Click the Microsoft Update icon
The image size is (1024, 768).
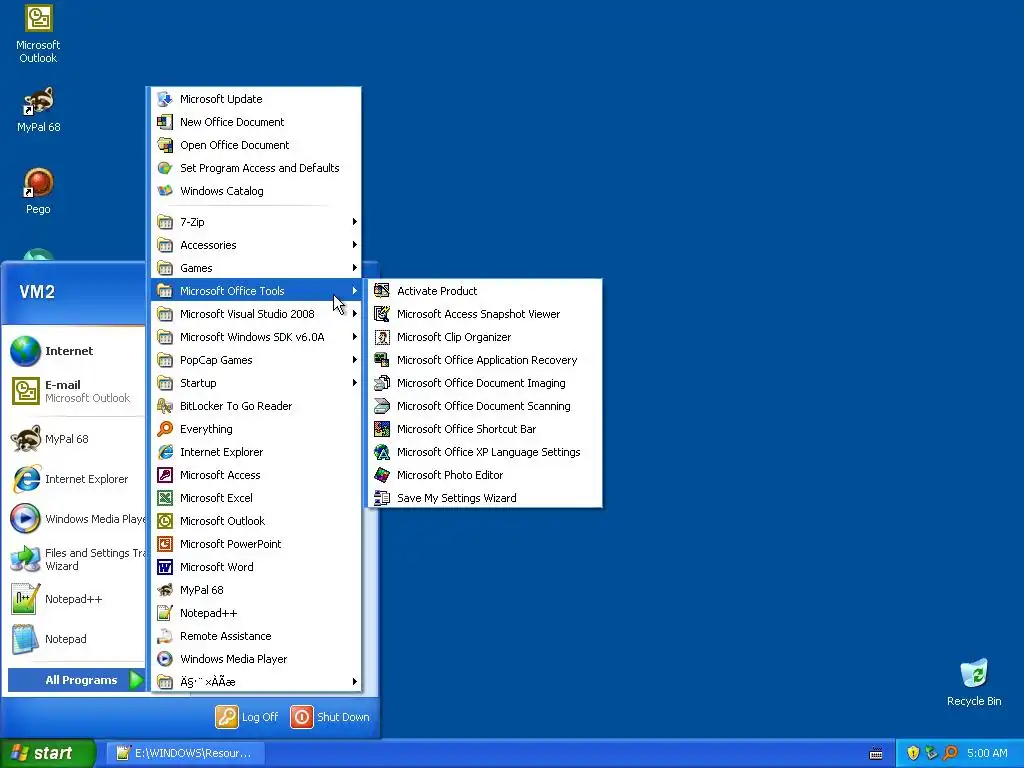(x=165, y=99)
